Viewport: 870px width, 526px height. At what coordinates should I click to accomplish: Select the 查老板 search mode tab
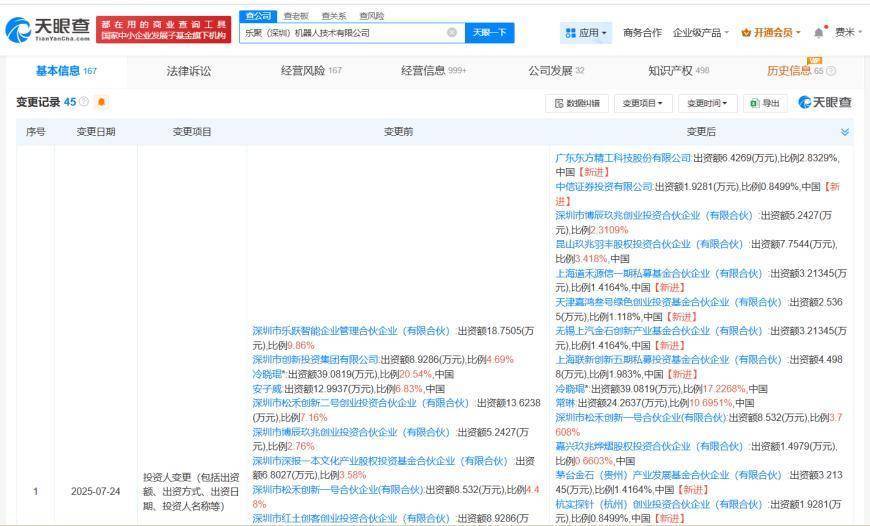(x=295, y=16)
